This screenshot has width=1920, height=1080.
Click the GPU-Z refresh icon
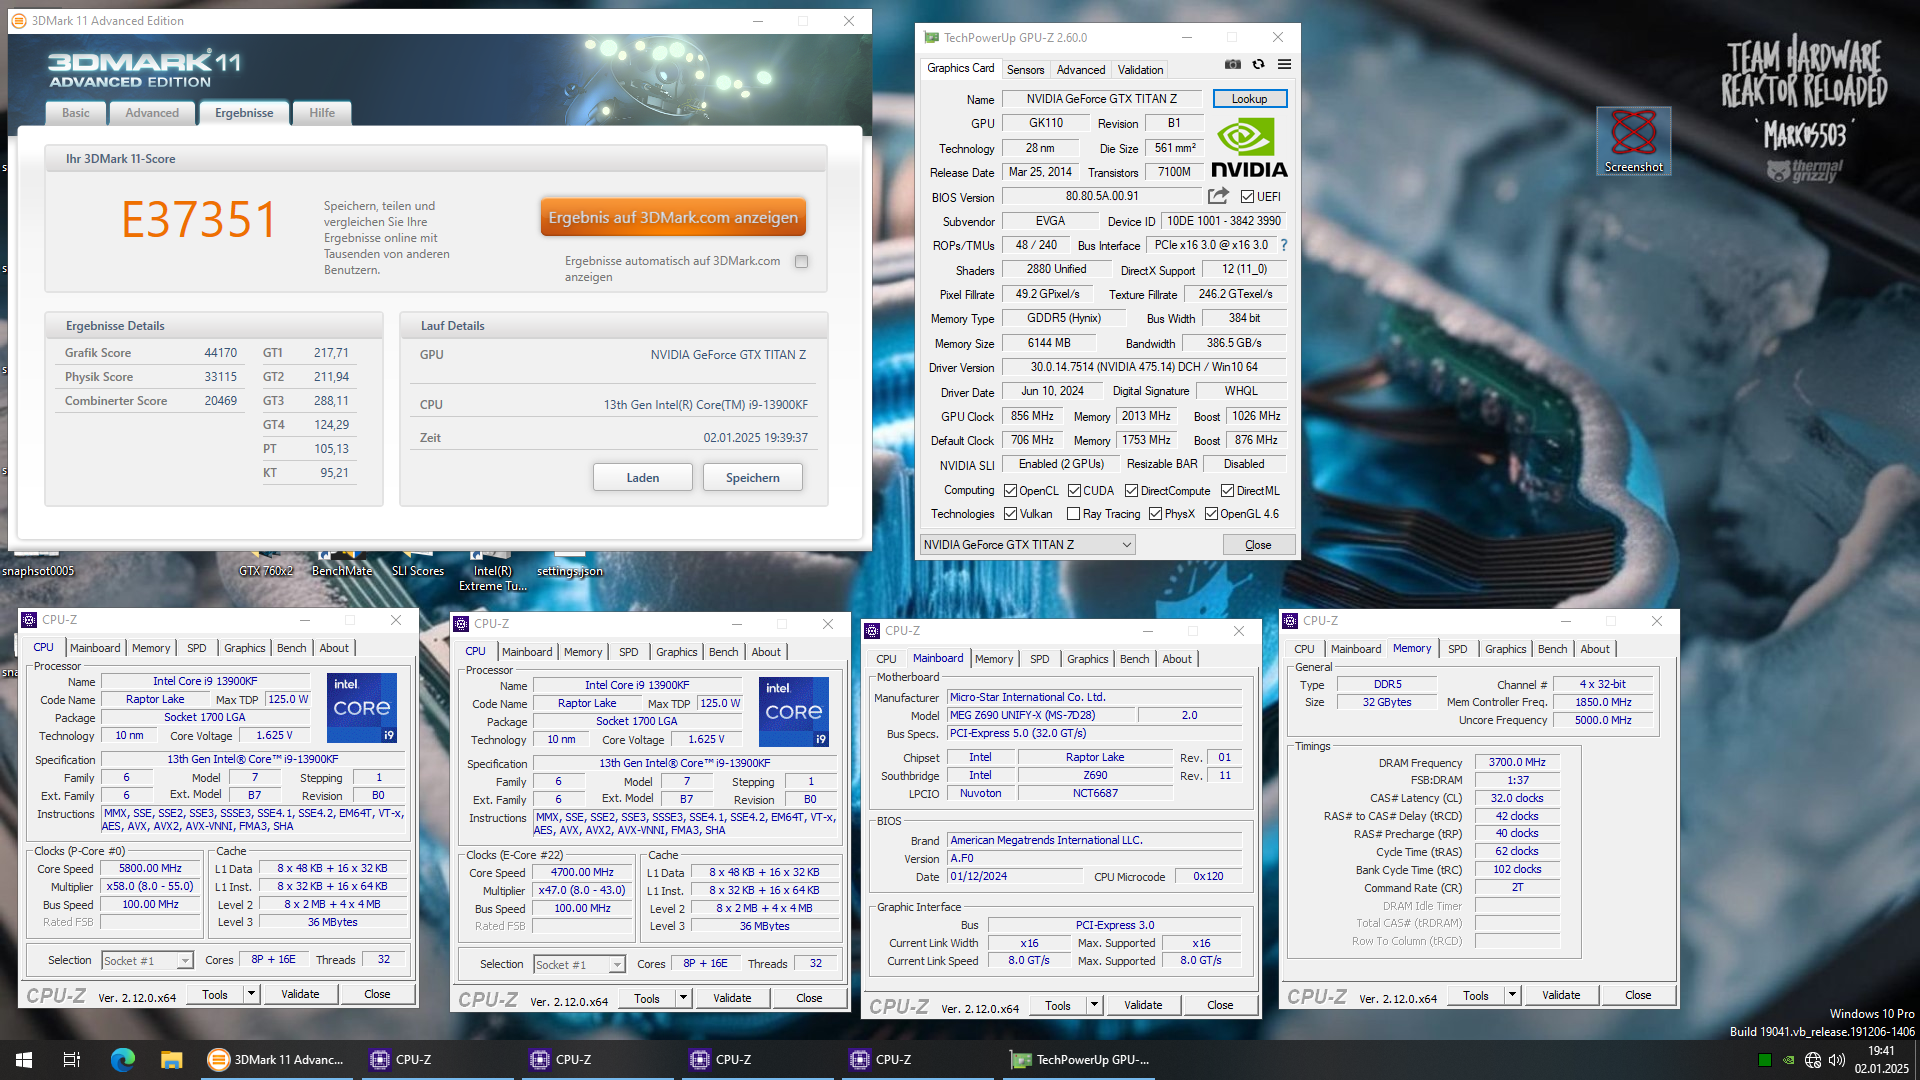(1258, 64)
